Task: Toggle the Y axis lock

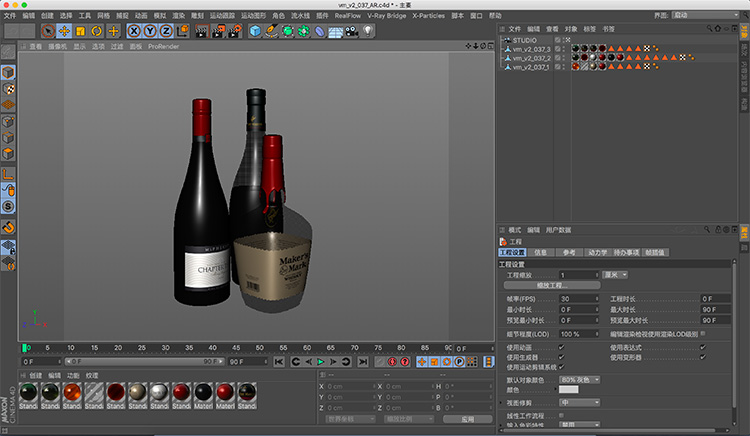Action: 150,31
